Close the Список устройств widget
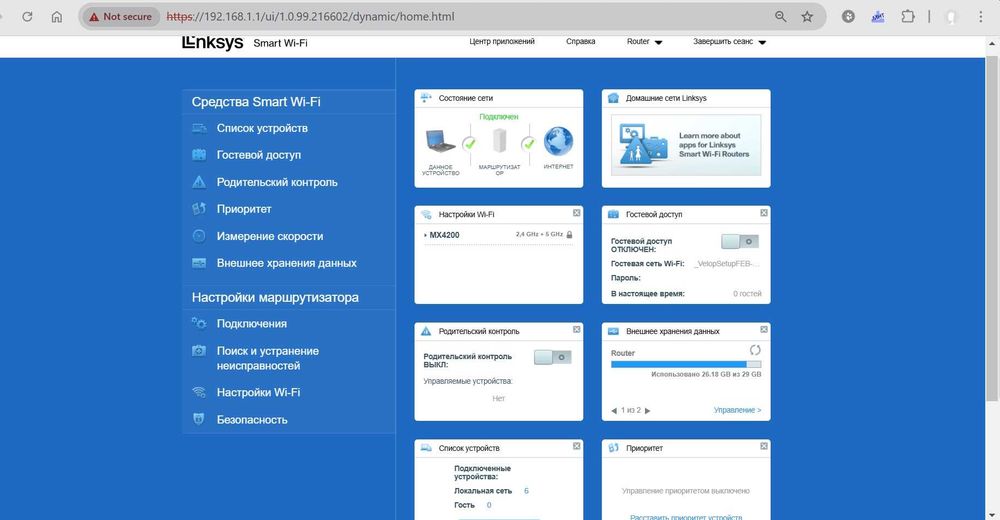The width and height of the screenshot is (1000, 520). pyautogui.click(x=577, y=447)
